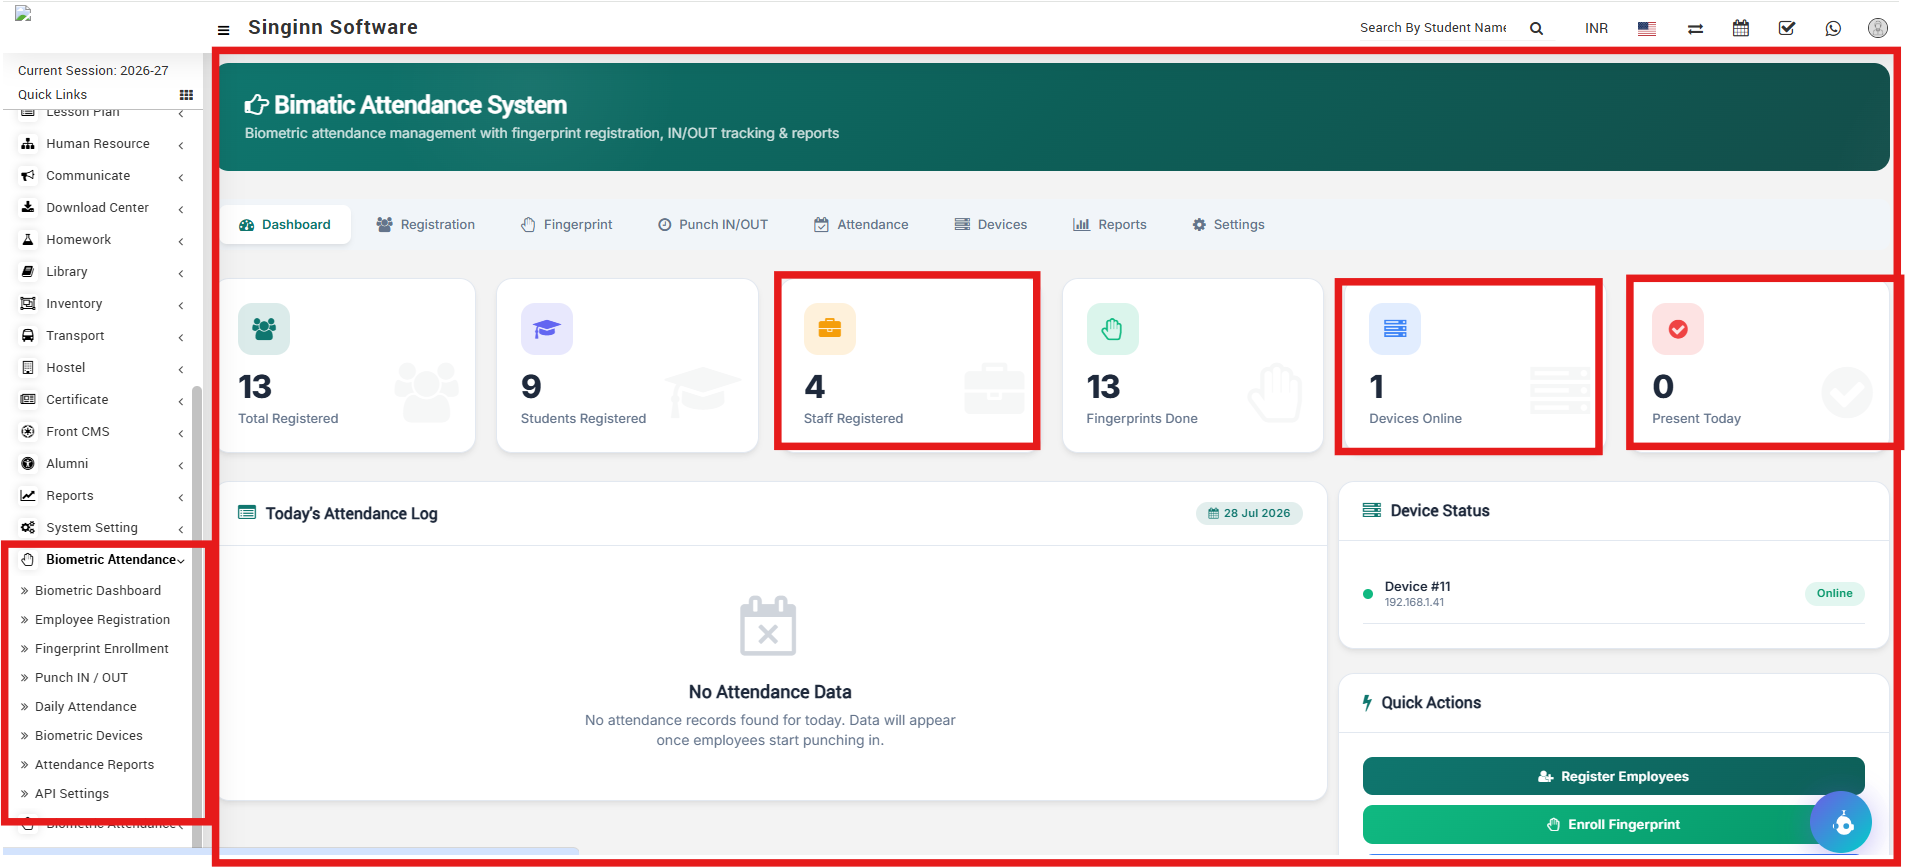Select the Dashboard tab
Viewport: 1905px width, 867px height.
286,225
